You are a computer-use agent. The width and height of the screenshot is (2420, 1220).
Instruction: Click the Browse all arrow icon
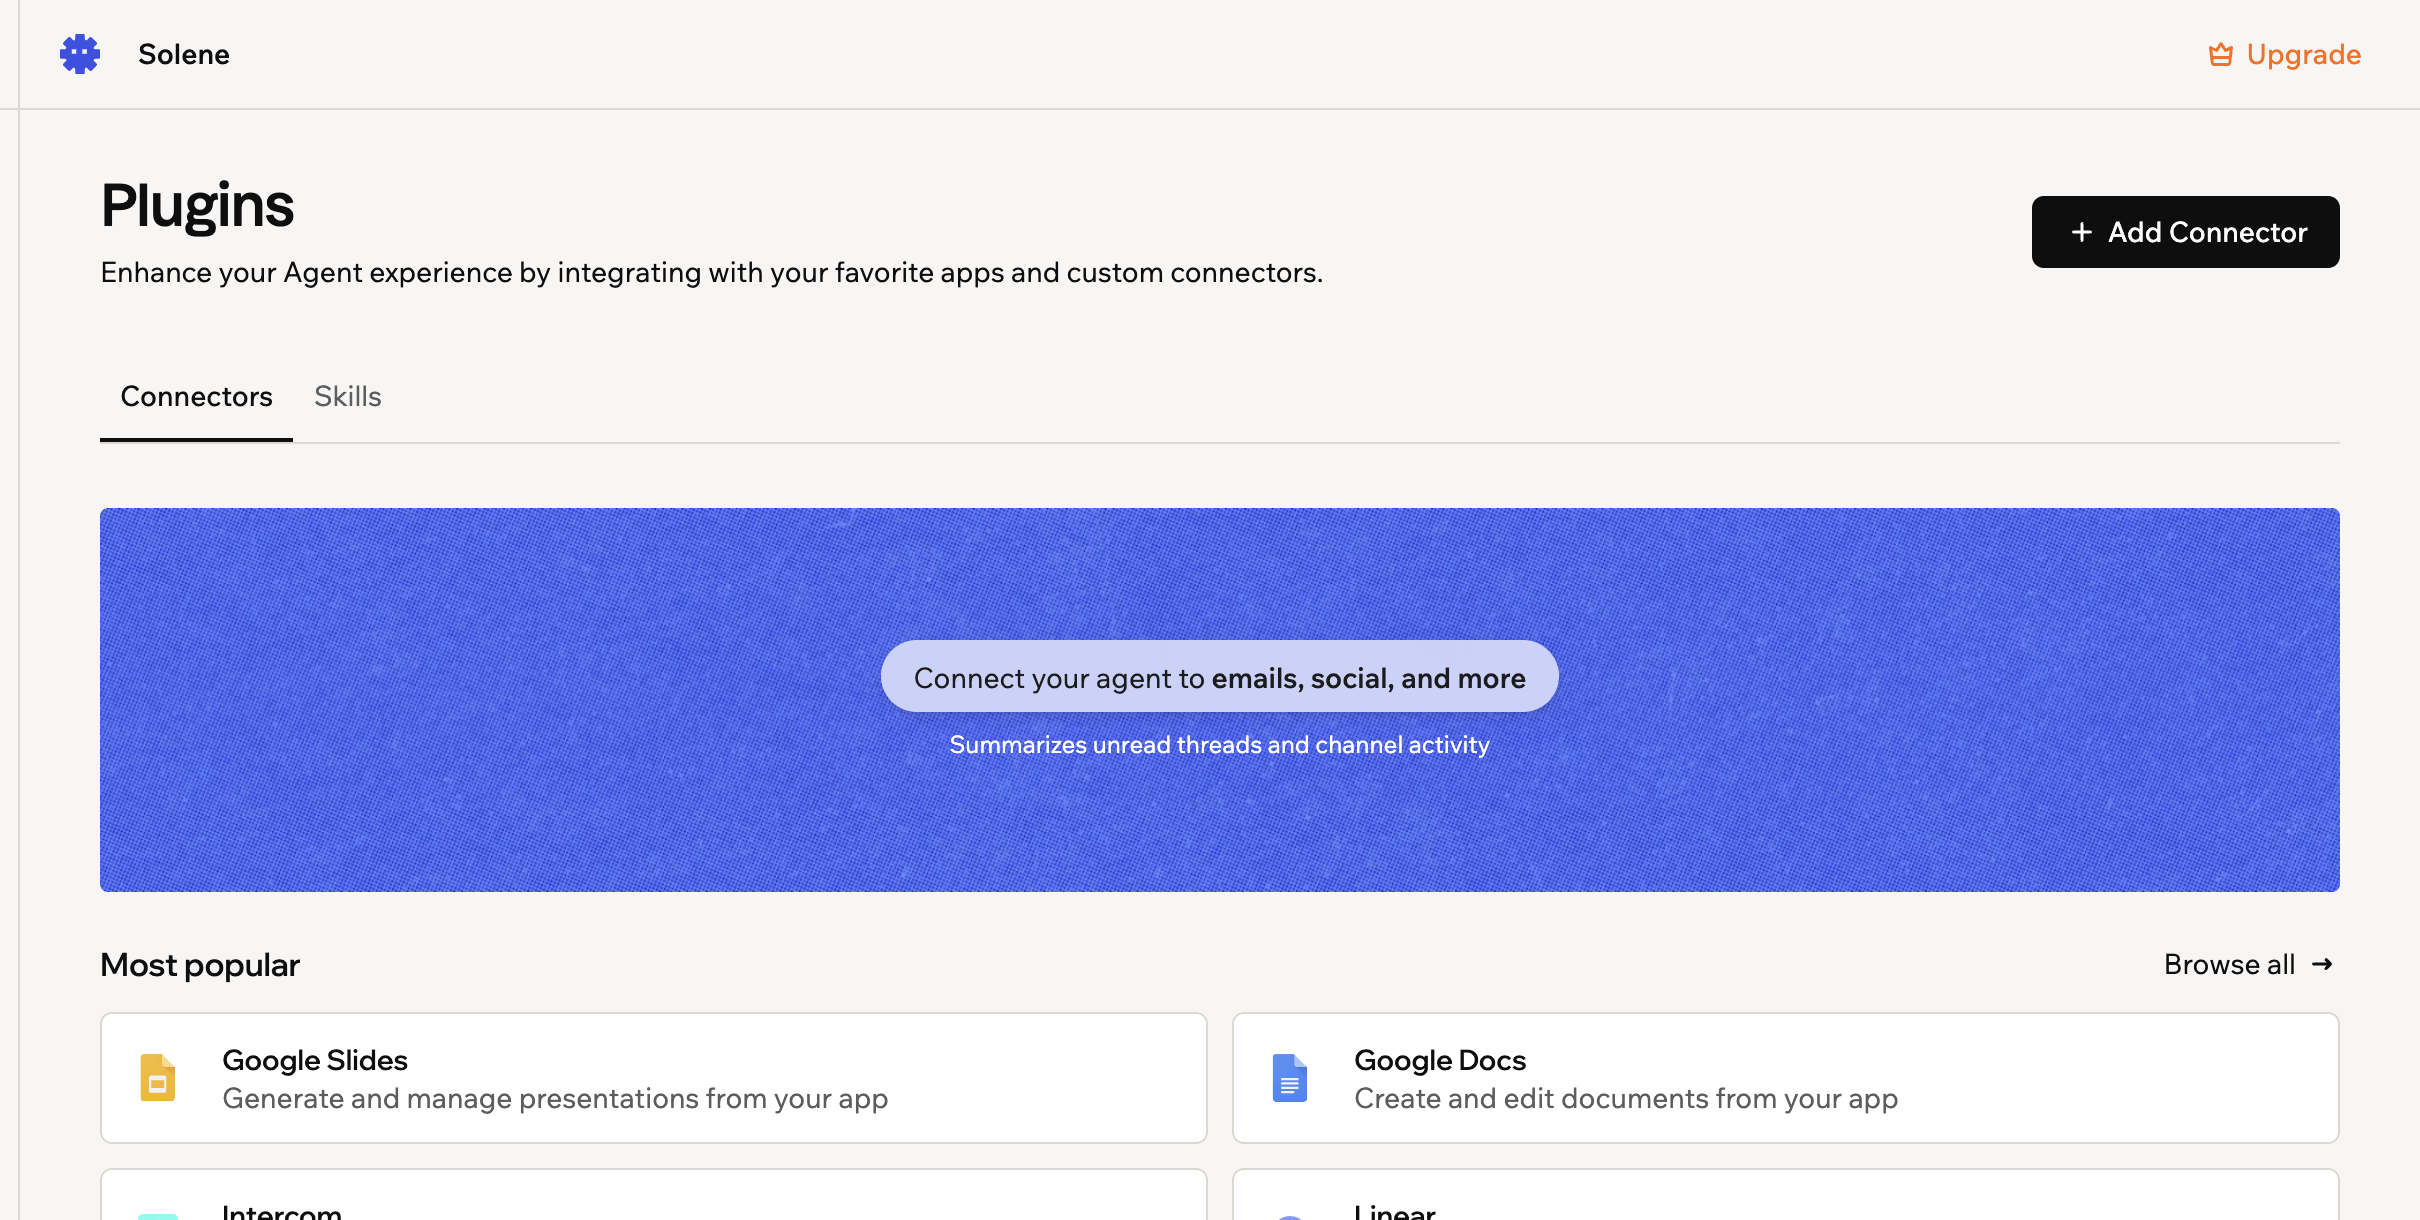pos(2322,964)
